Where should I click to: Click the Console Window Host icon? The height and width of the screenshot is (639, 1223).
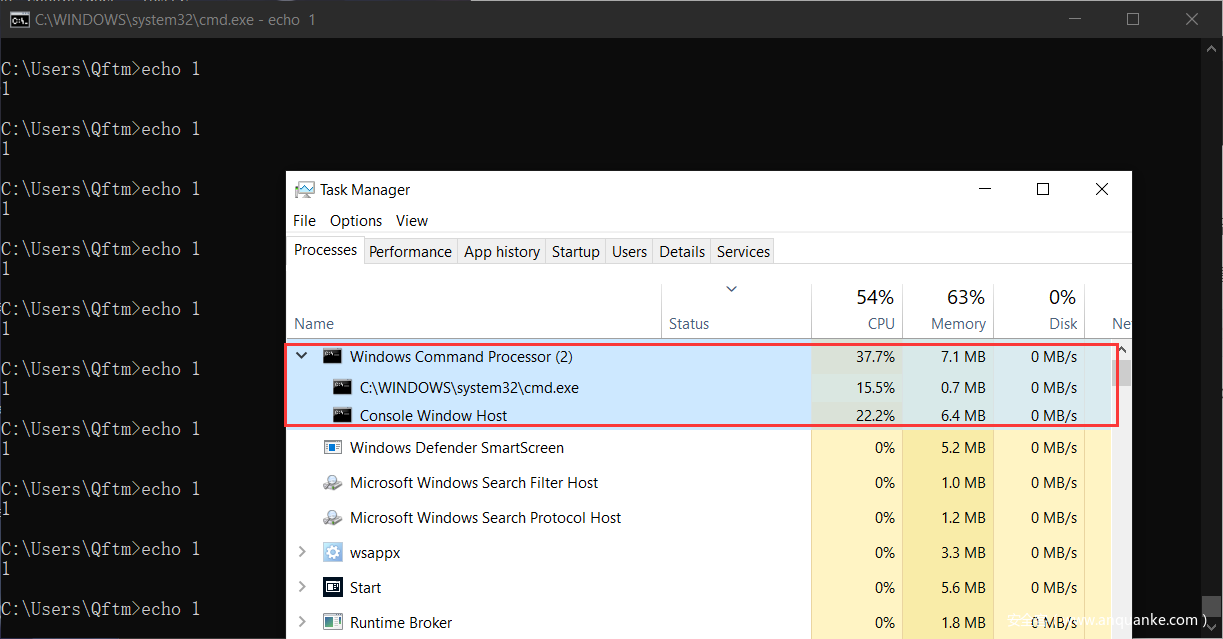tap(343, 416)
